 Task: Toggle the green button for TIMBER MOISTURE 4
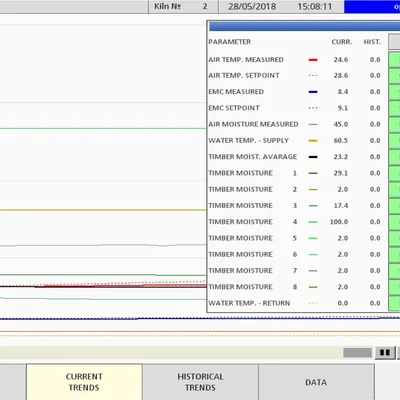394,222
